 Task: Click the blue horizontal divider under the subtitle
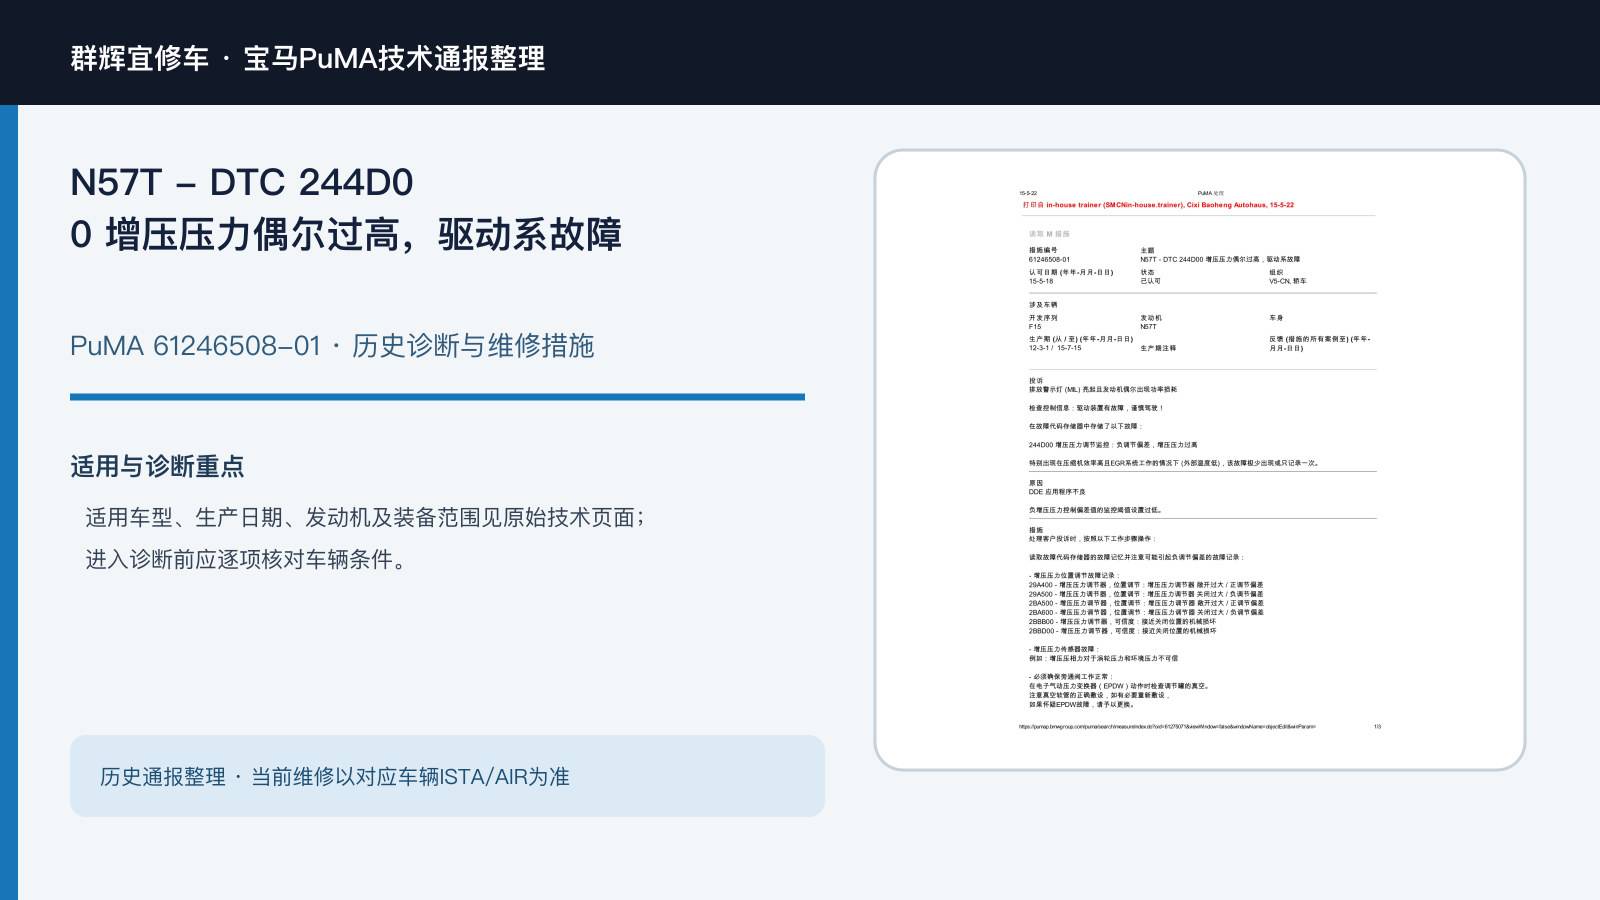[437, 397]
